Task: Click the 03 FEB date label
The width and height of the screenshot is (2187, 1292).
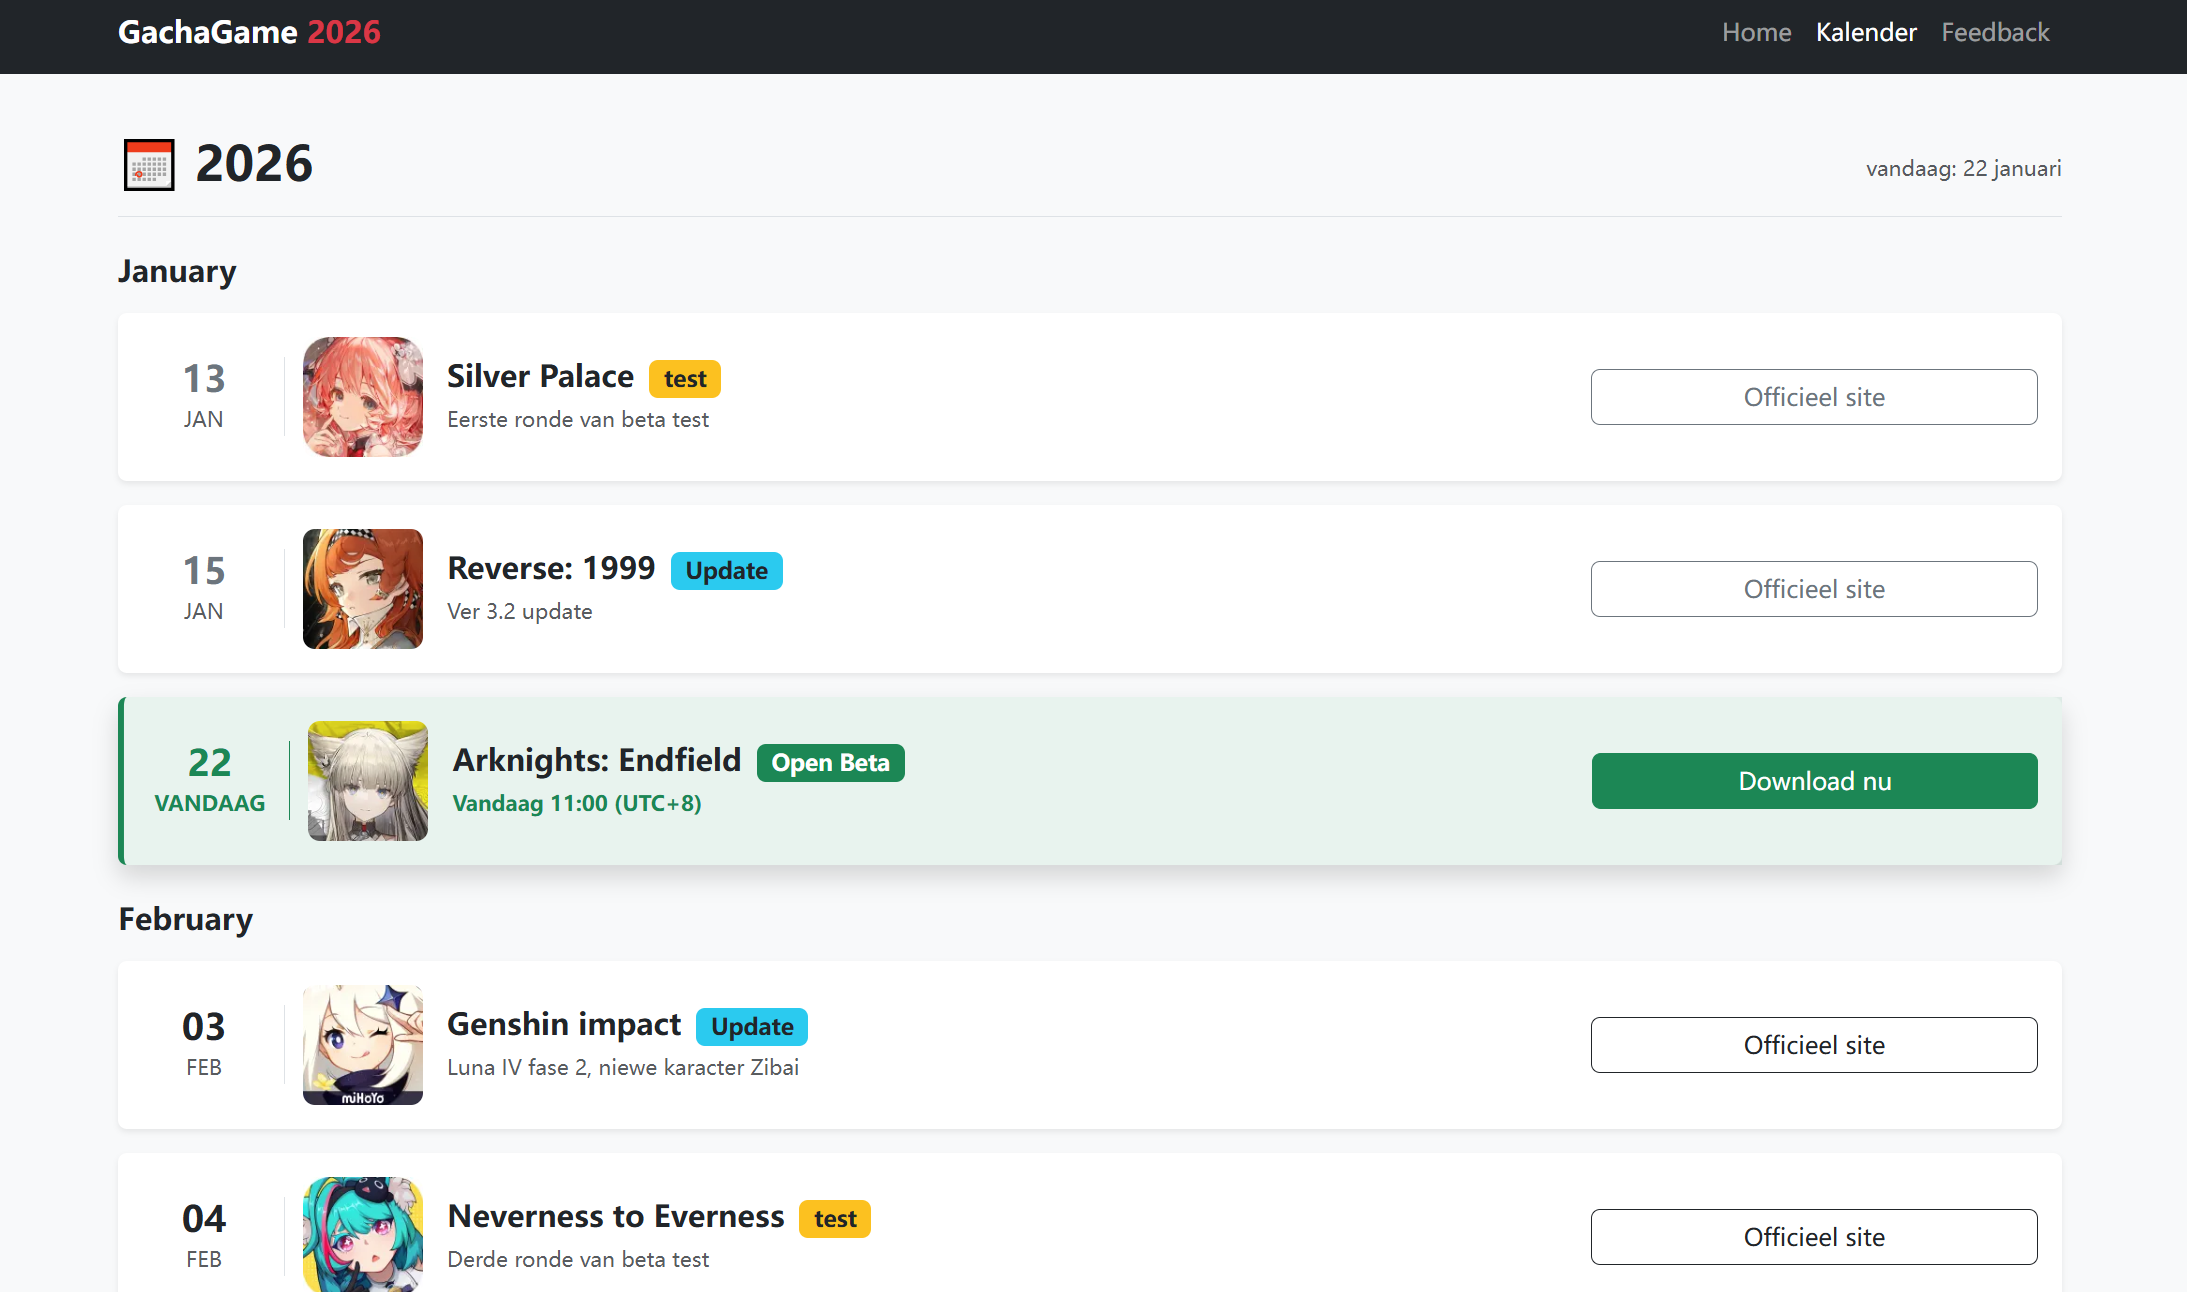Action: pos(204,1044)
